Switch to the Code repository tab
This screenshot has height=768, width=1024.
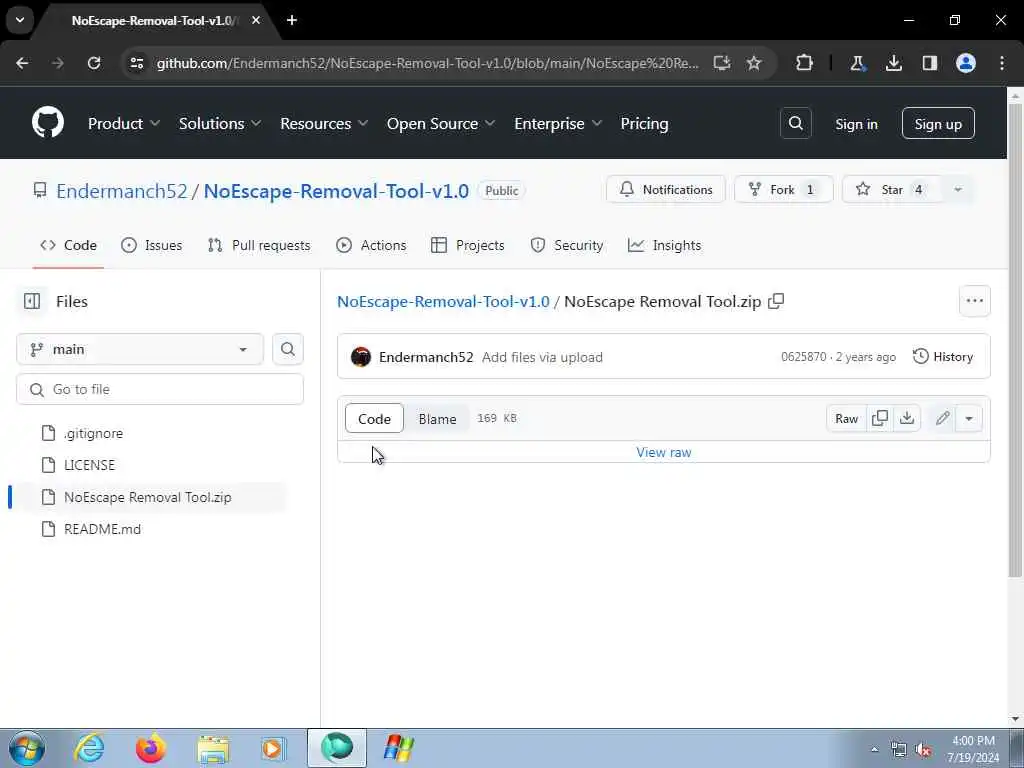point(69,245)
